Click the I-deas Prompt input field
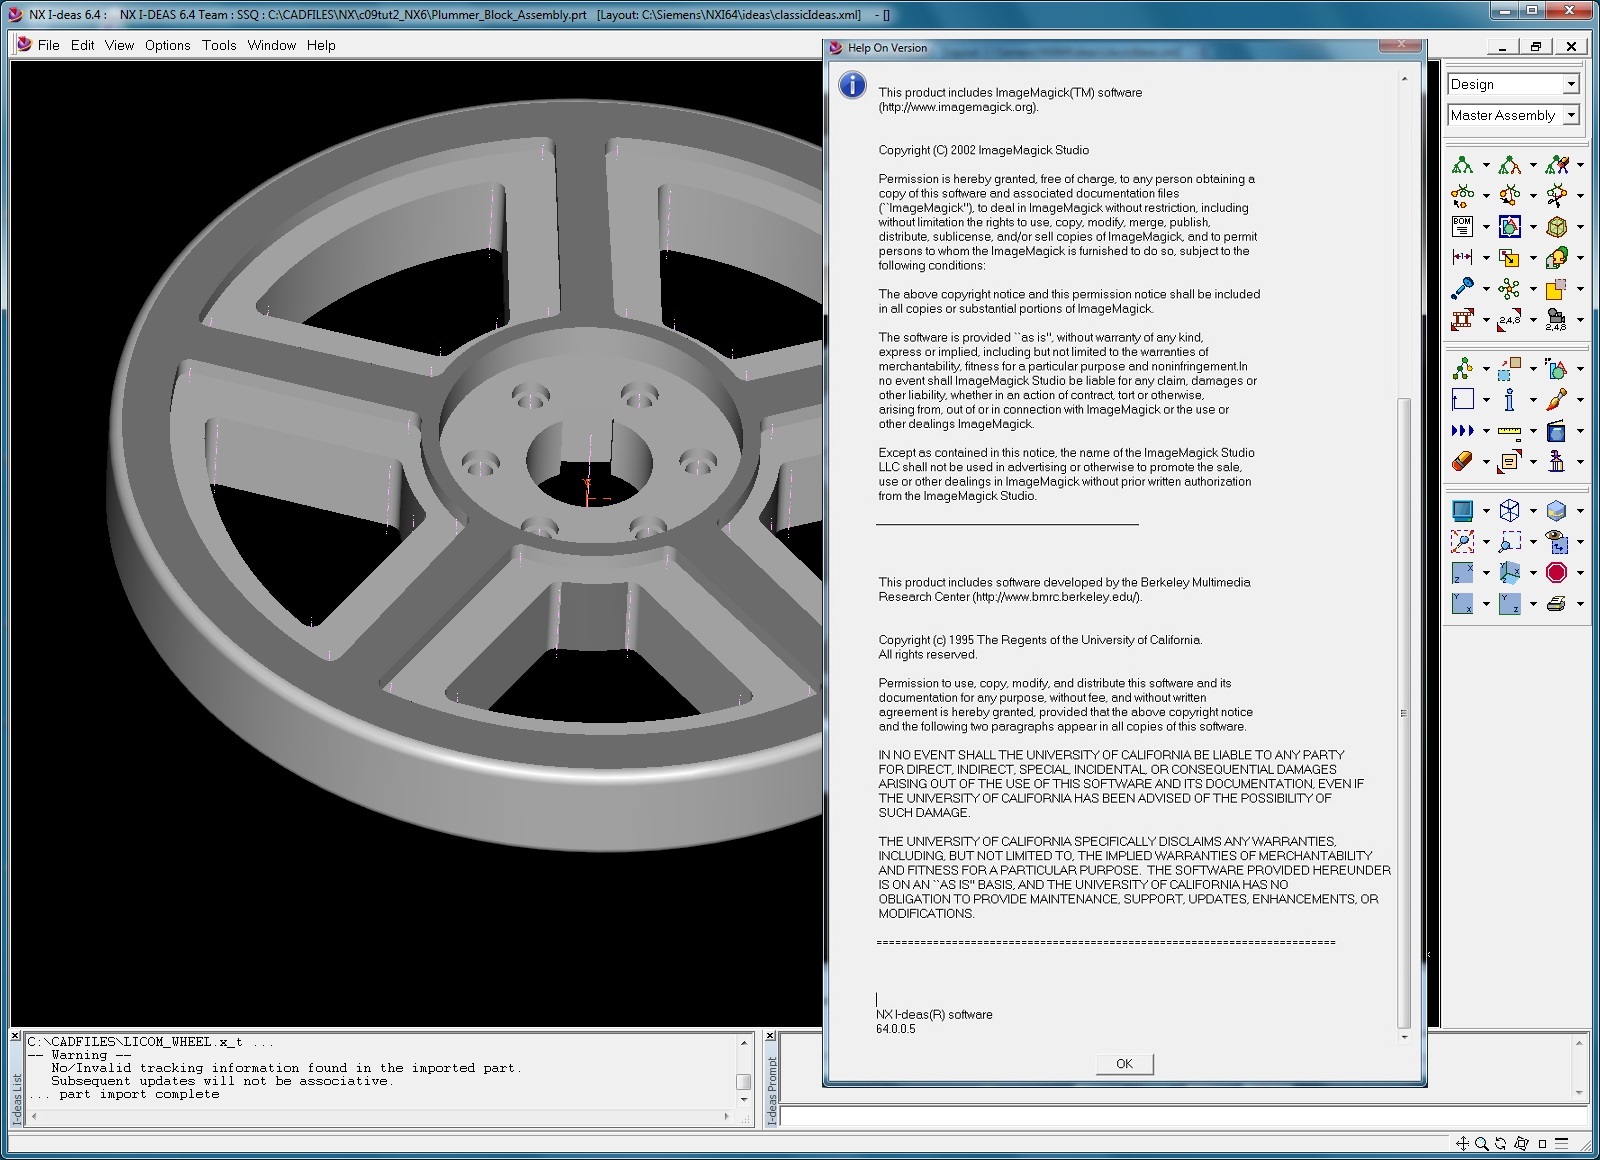The height and width of the screenshot is (1160, 1600). click(1183, 1116)
